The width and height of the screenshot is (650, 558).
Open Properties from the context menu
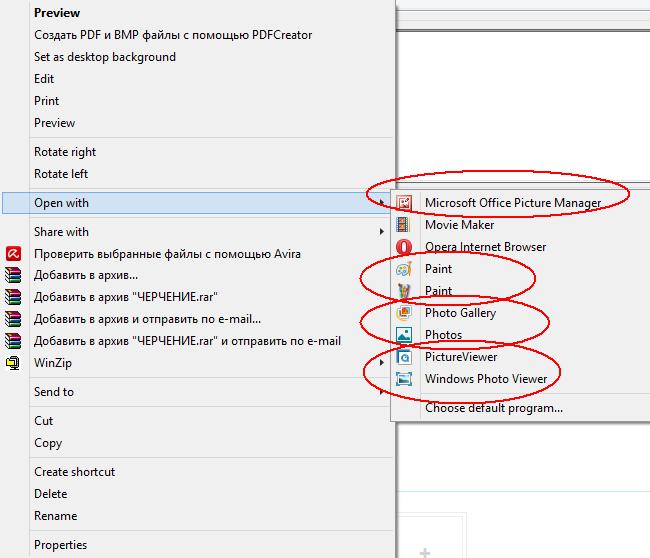point(60,545)
